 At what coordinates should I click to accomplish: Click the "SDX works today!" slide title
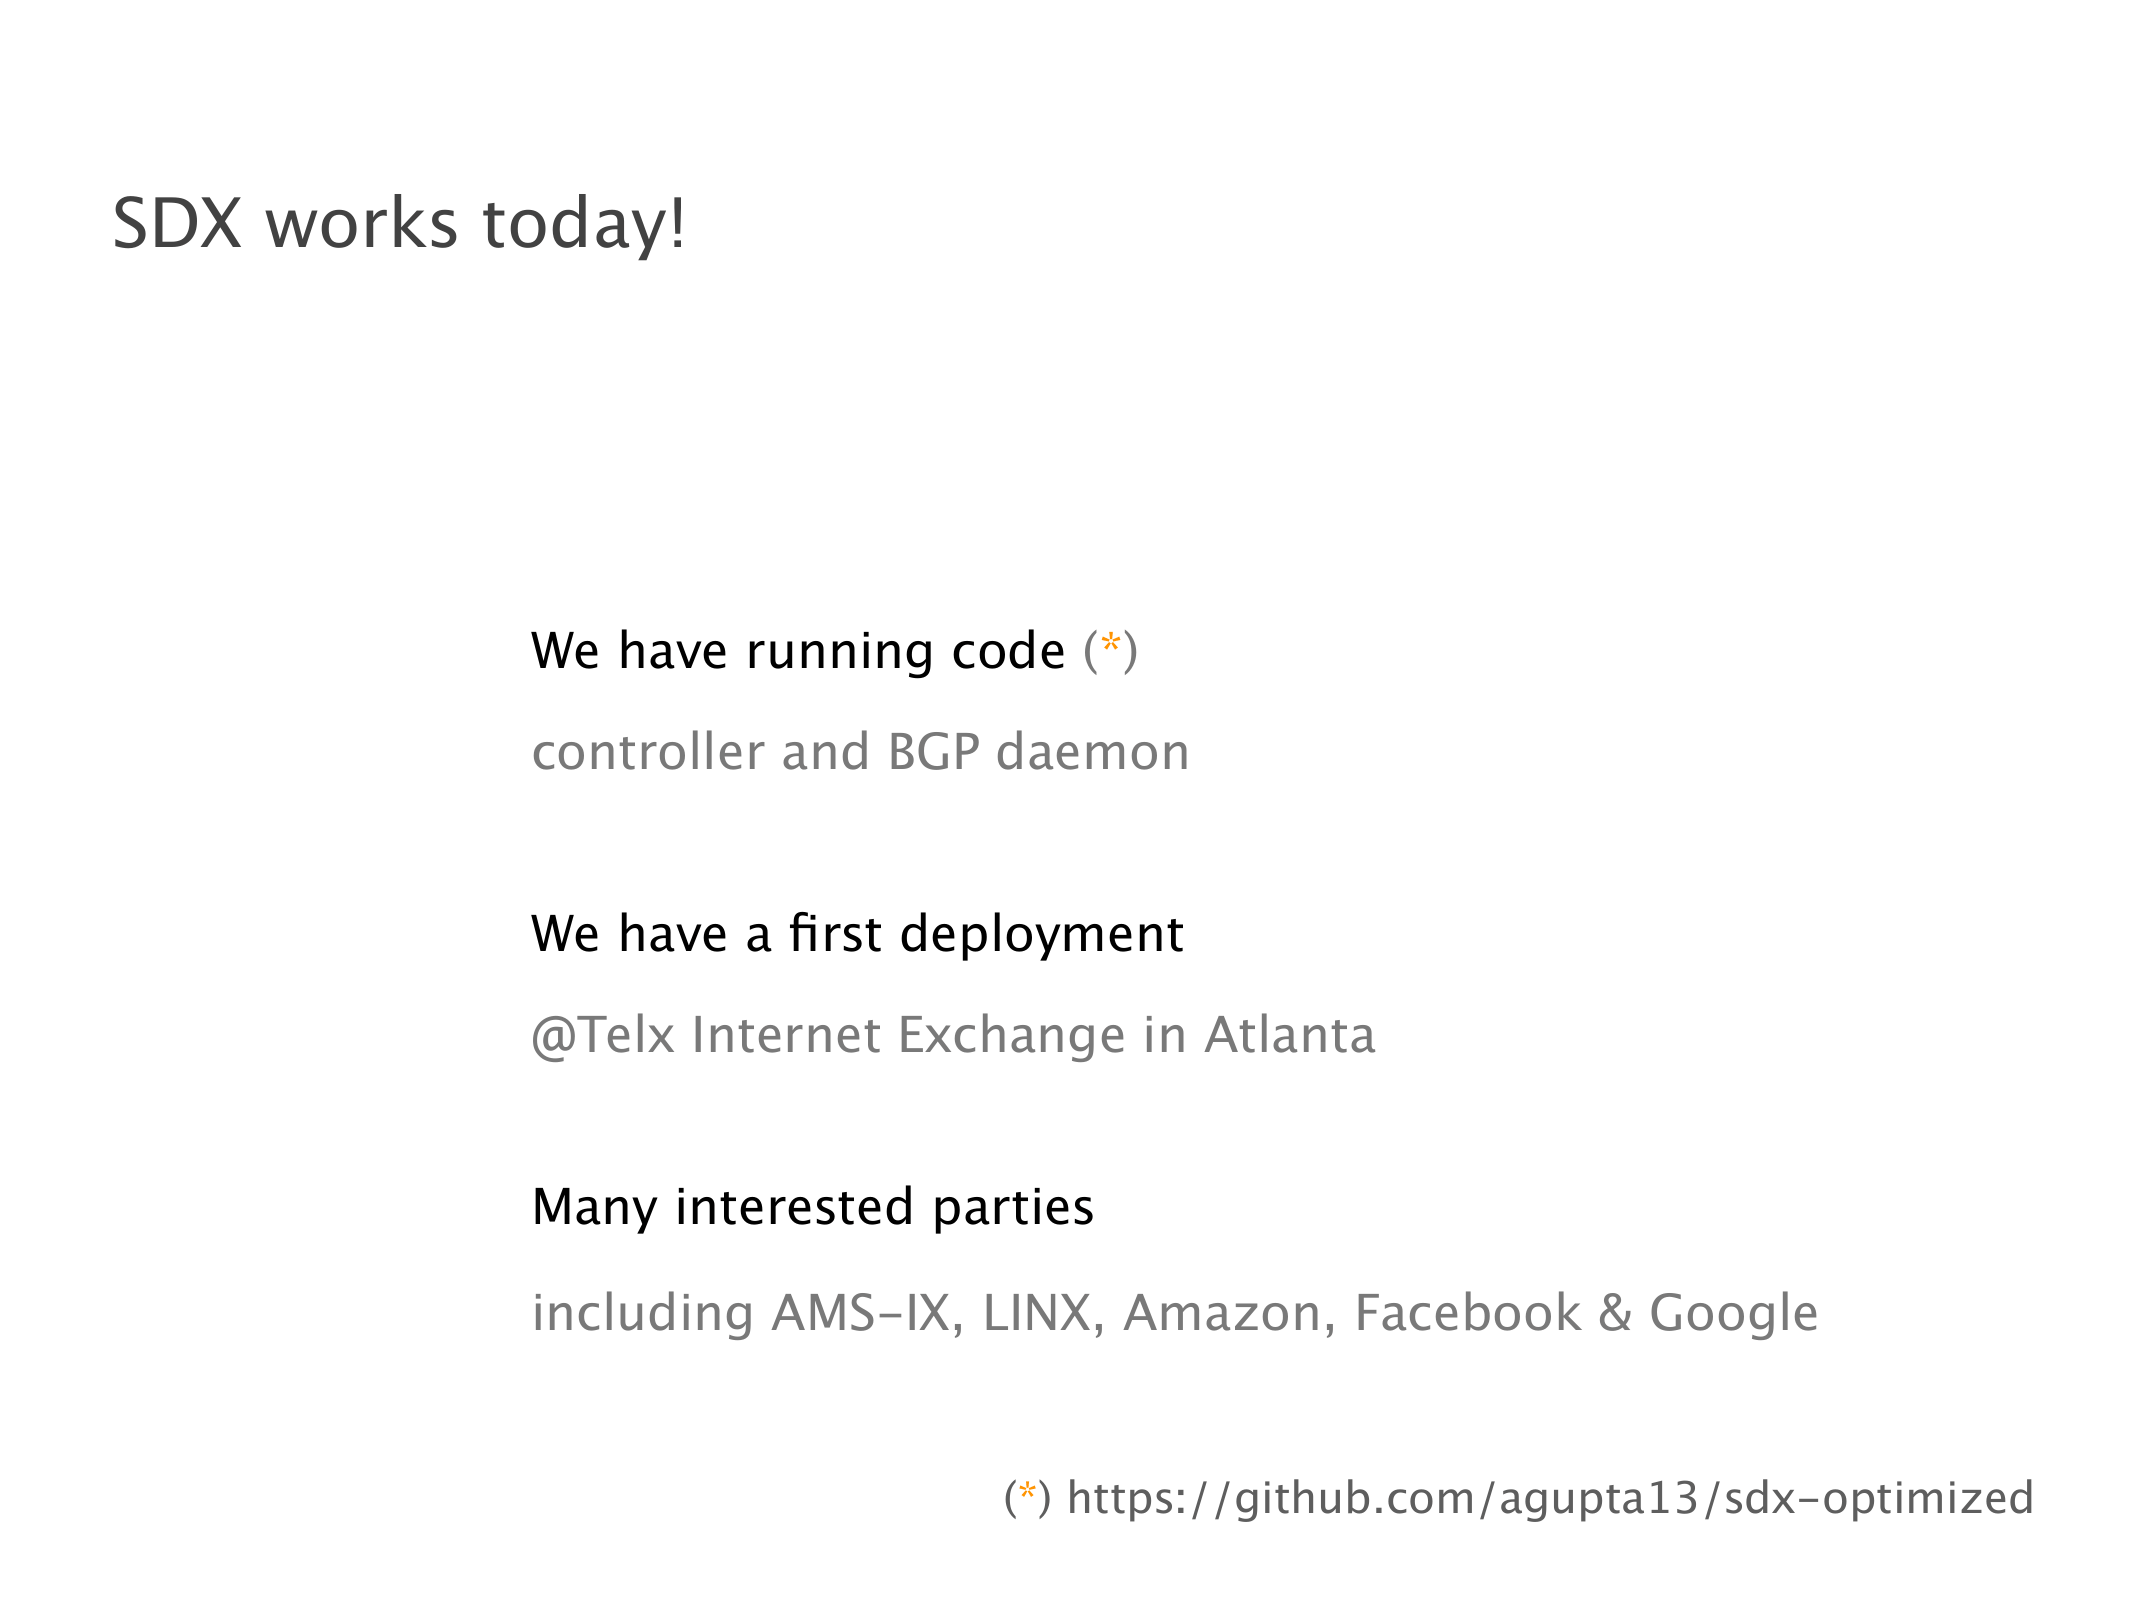(x=399, y=223)
